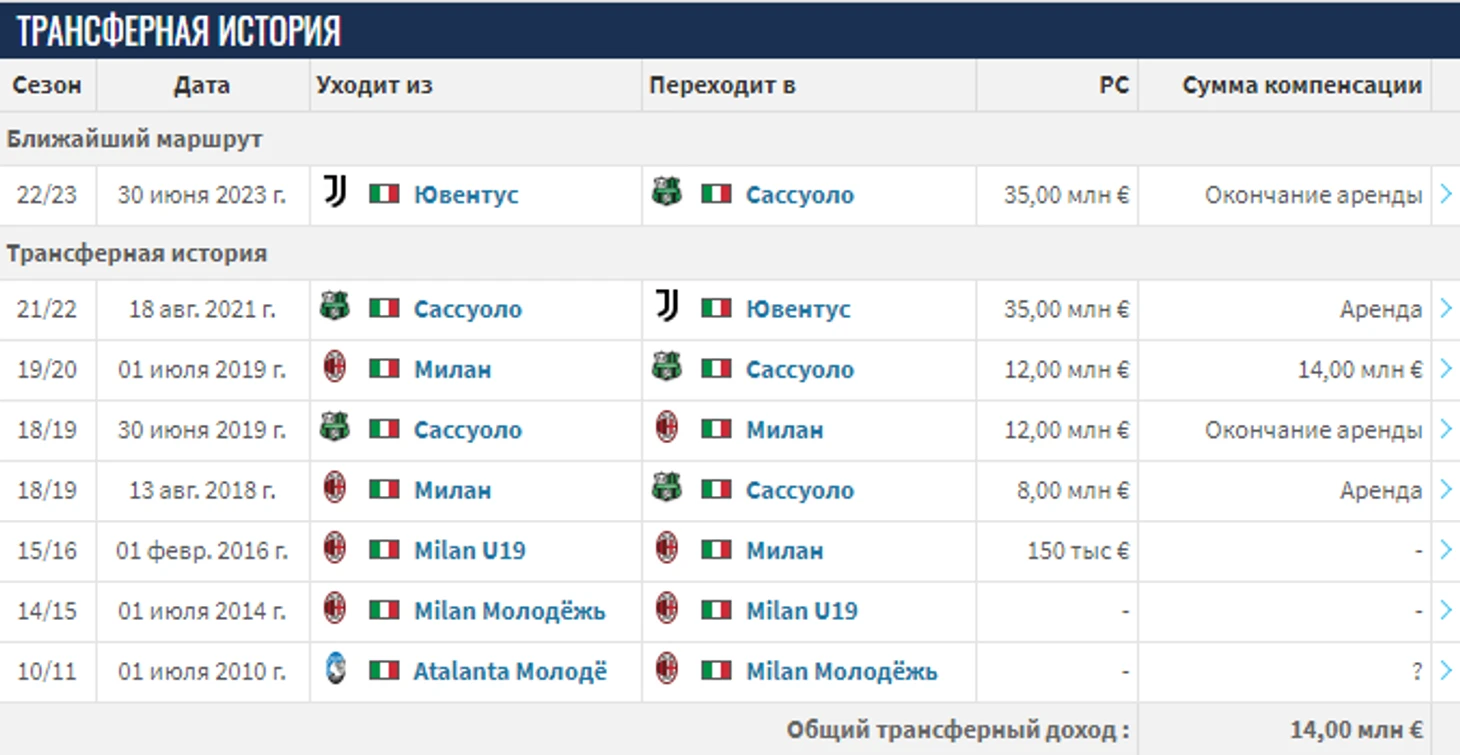The image size is (1460, 755).
Task: Click the Сезон column header
Action: coord(47,86)
